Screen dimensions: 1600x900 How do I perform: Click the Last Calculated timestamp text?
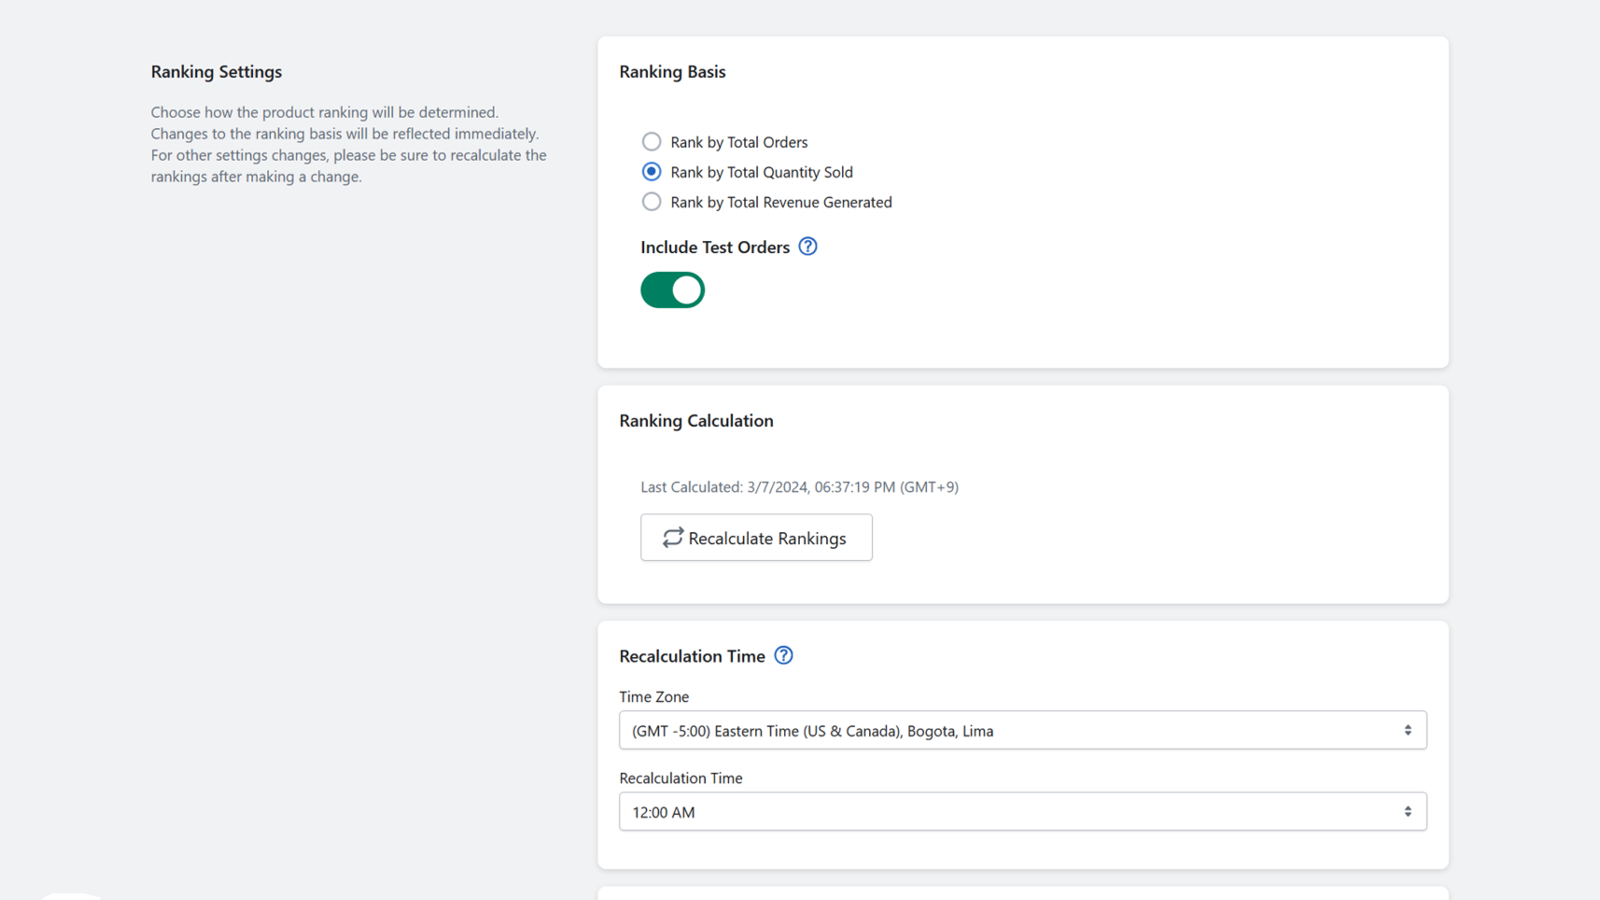799,487
